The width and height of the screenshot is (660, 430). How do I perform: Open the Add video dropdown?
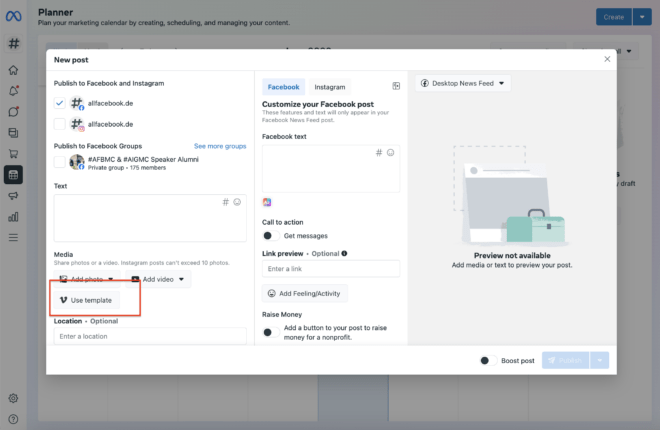pyautogui.click(x=158, y=279)
